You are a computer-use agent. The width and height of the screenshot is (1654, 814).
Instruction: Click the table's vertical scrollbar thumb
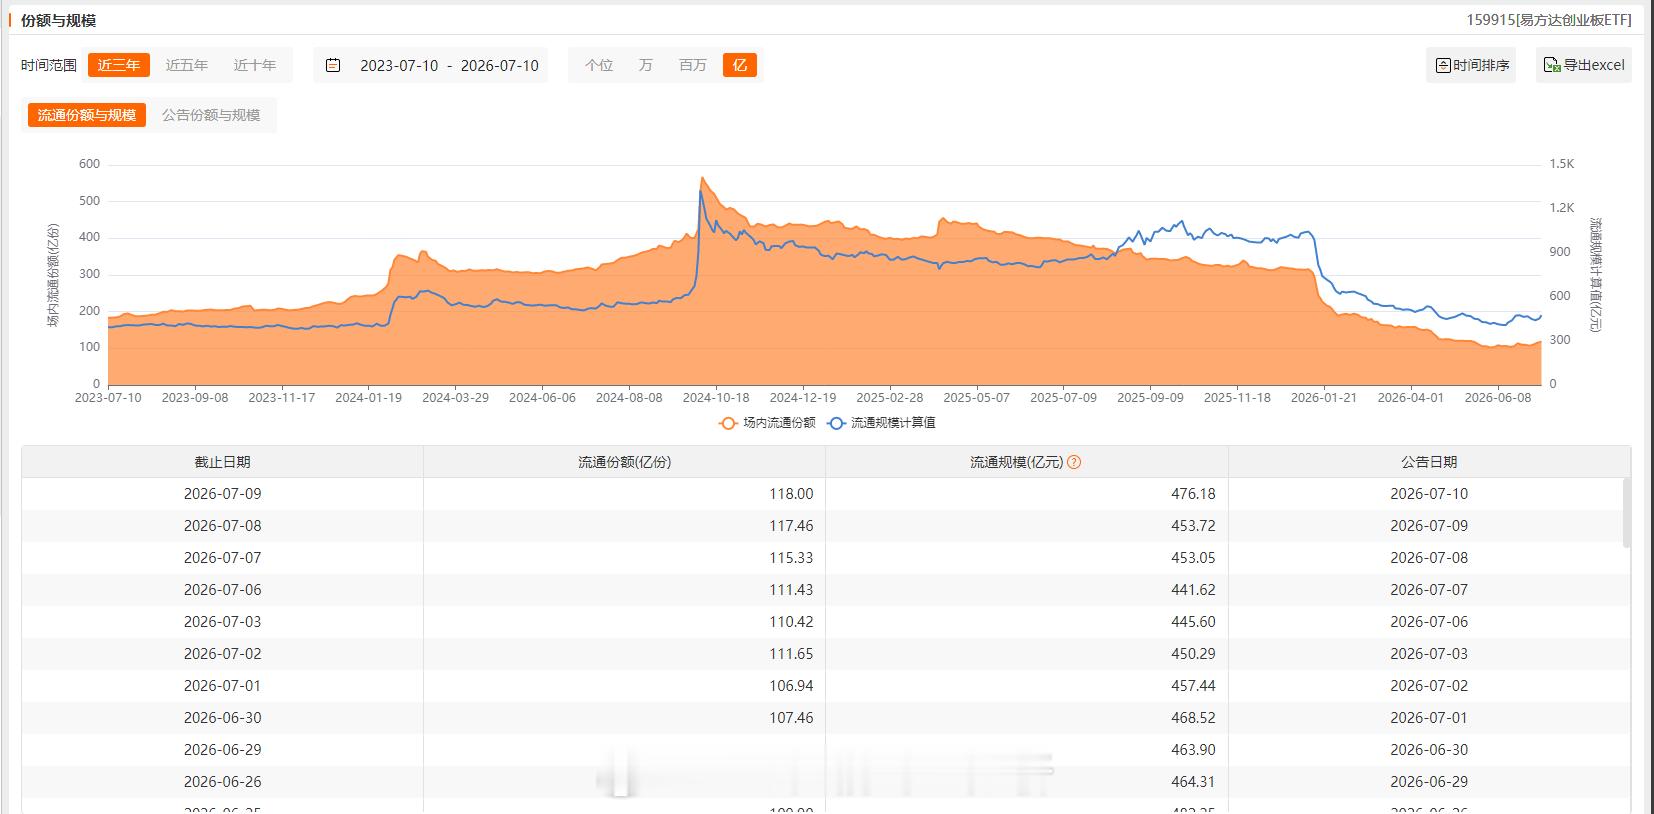pyautogui.click(x=1627, y=512)
